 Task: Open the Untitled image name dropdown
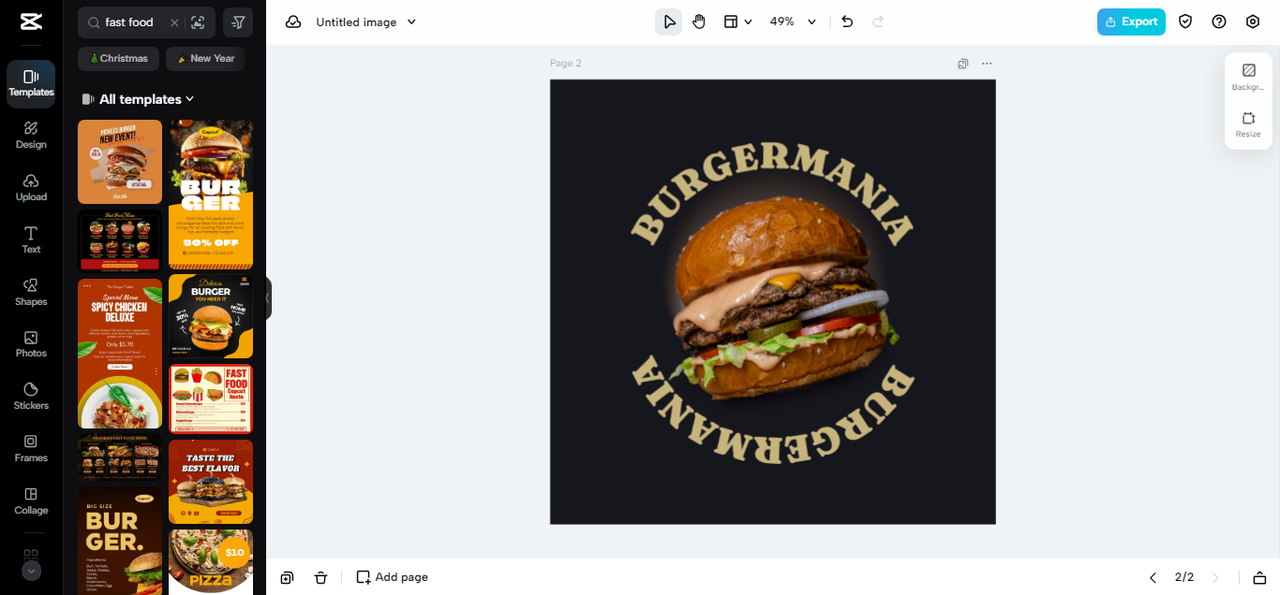tap(366, 22)
